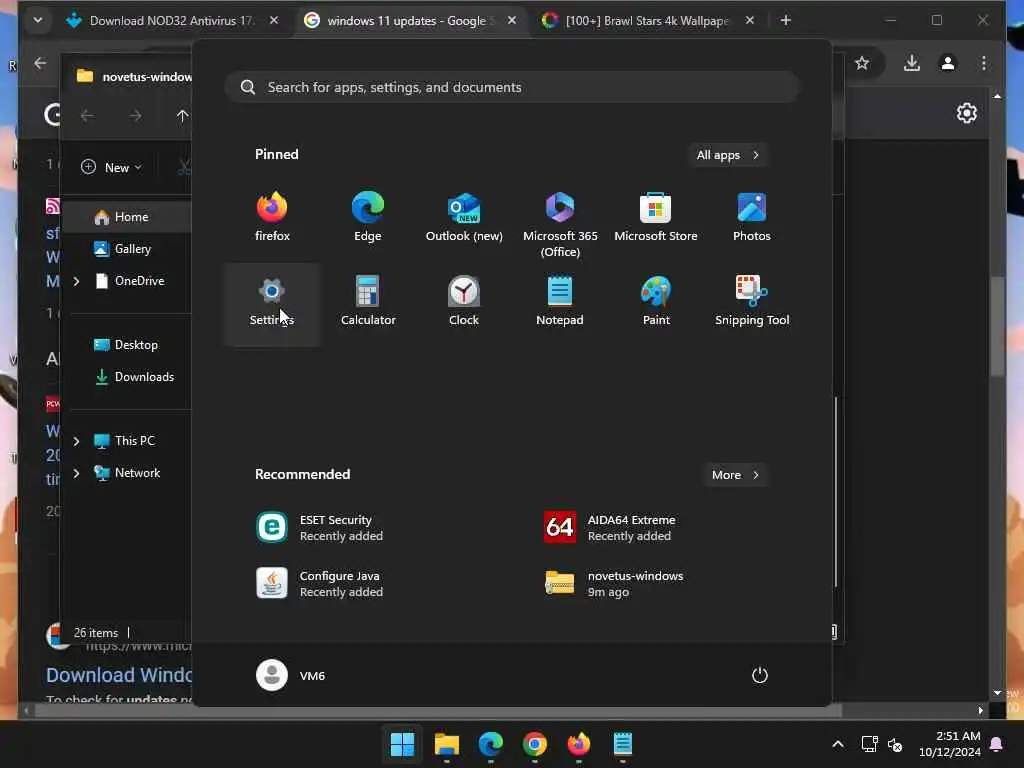Switch to Brawl Stars 4k Wallpaper tab
This screenshot has height=768, width=1024.
pos(647,21)
